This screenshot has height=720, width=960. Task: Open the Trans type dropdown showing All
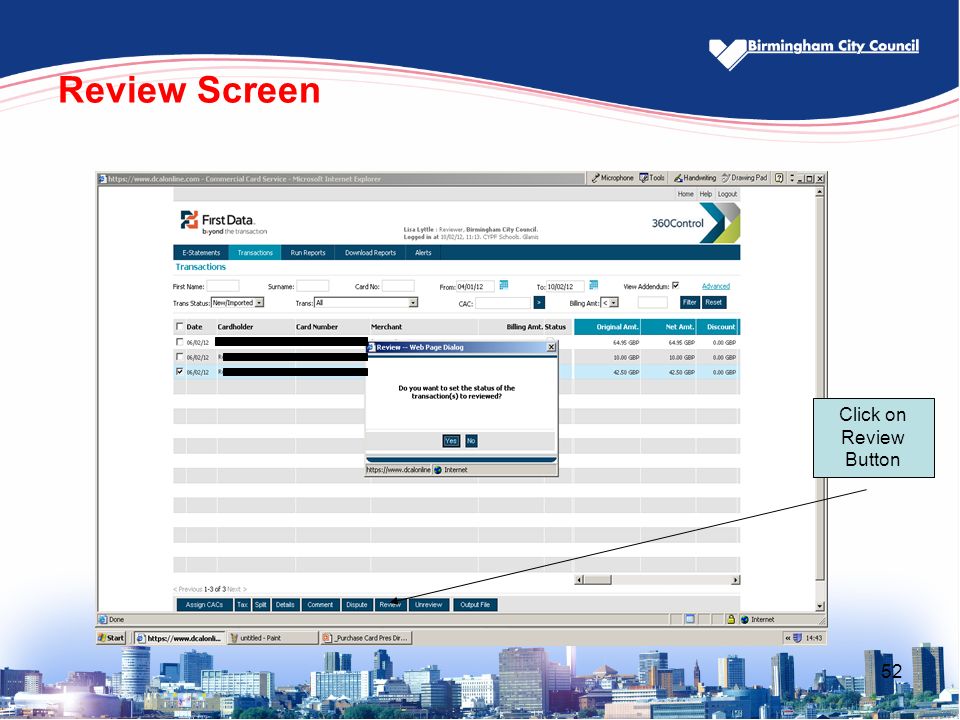point(366,302)
